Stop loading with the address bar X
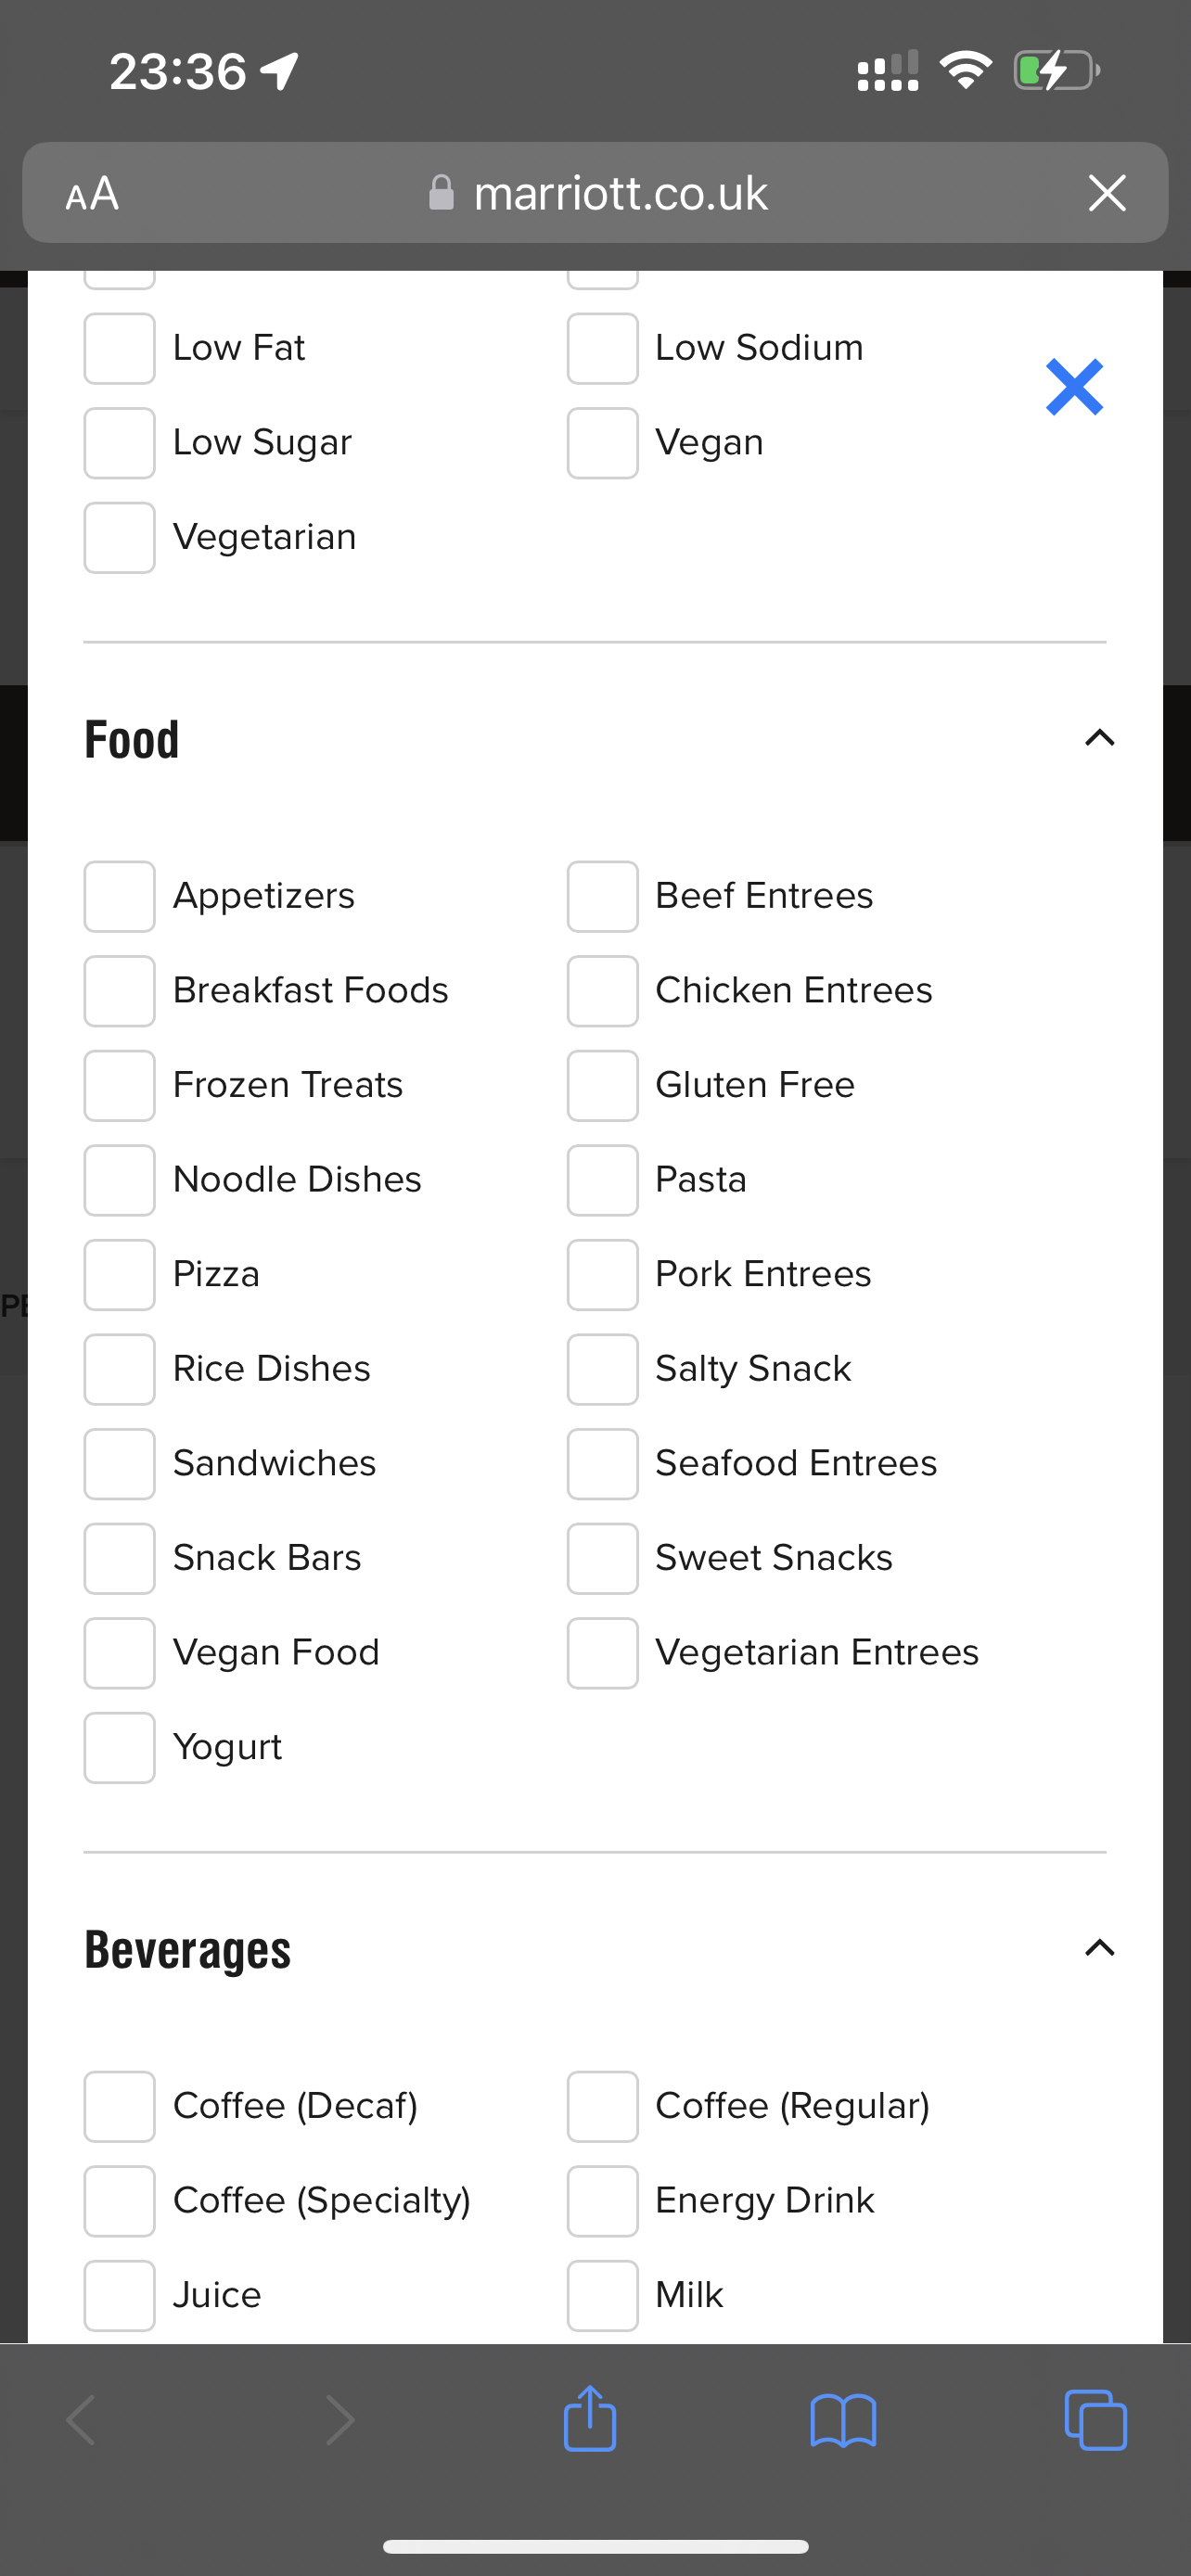 [1107, 193]
